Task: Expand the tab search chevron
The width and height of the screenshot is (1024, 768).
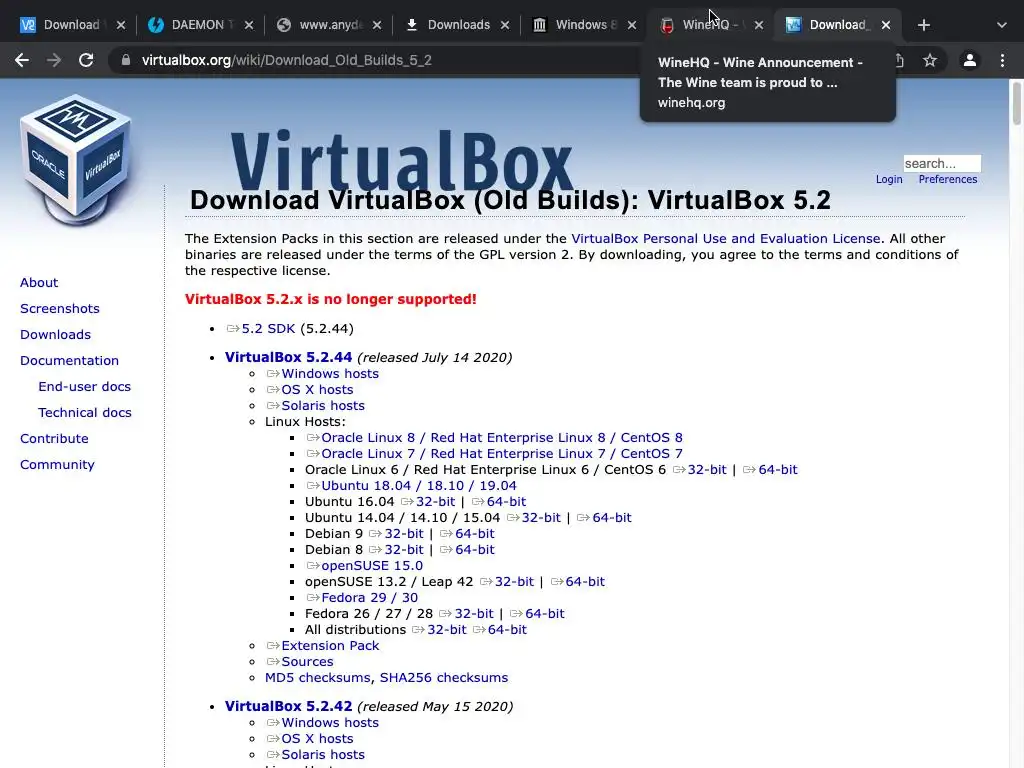Action: pyautogui.click(x=1002, y=25)
